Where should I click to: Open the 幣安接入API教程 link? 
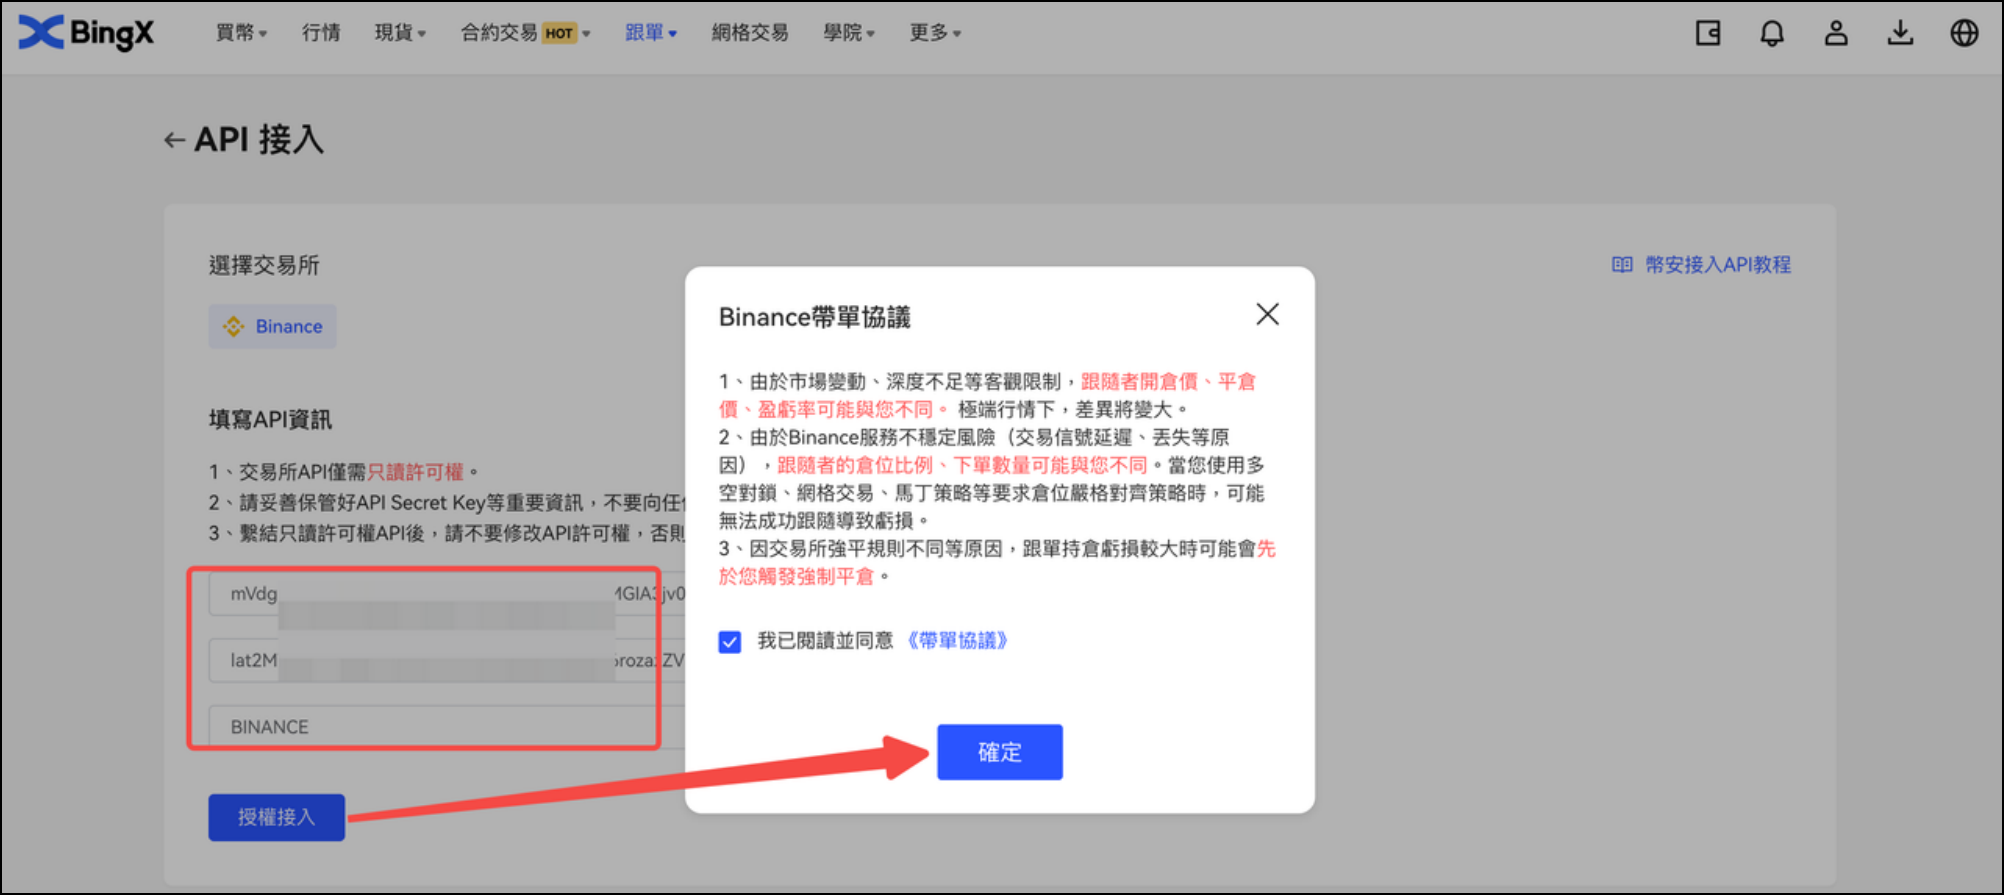click(x=1718, y=264)
